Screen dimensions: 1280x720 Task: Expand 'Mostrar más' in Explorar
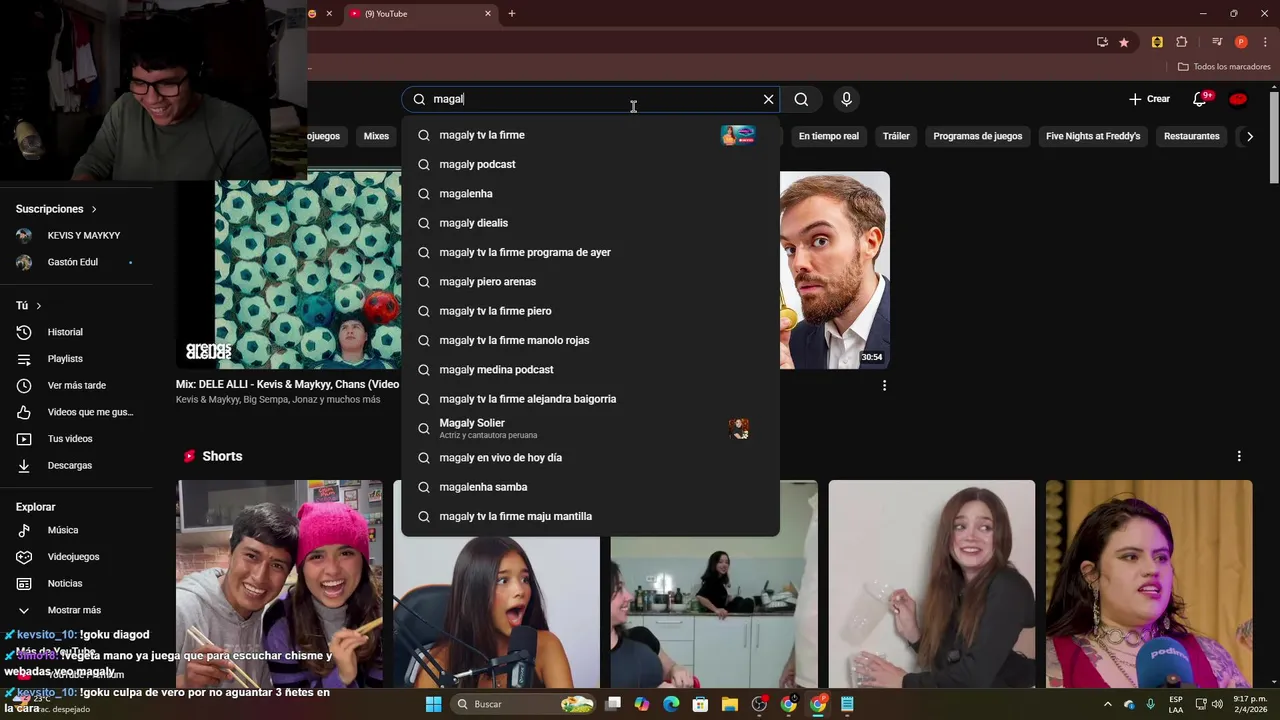[76, 610]
